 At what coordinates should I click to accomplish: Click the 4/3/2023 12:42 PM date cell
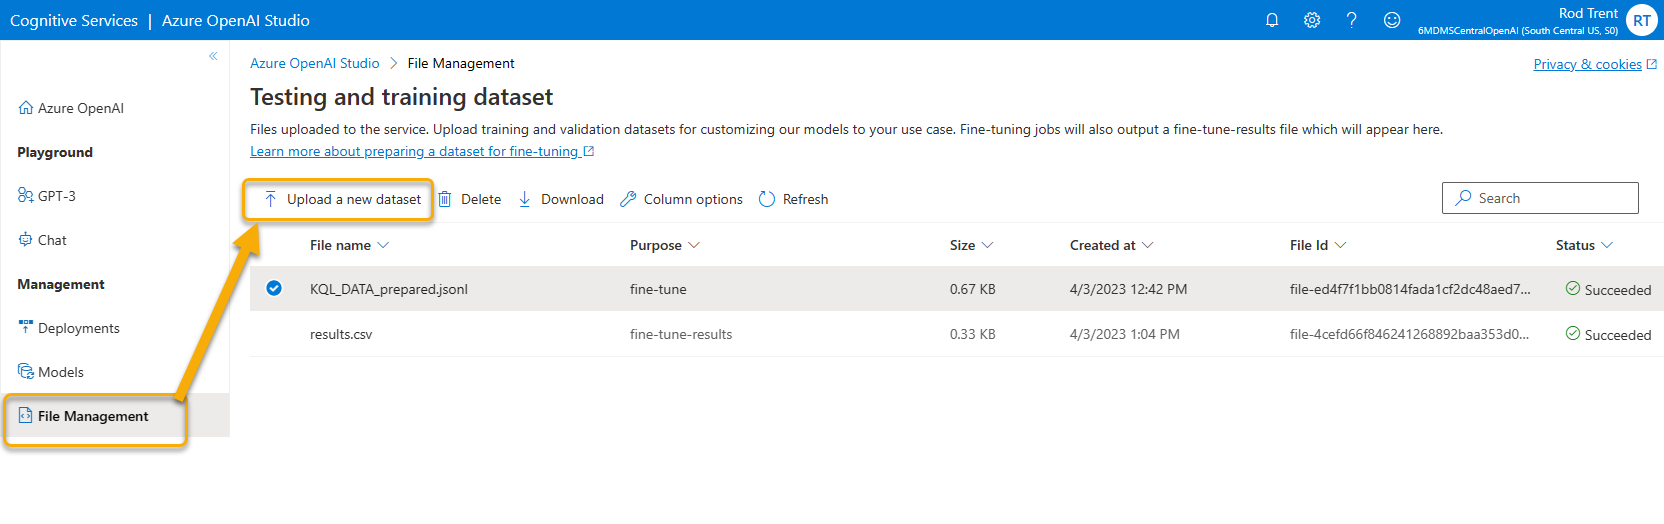click(x=1129, y=289)
